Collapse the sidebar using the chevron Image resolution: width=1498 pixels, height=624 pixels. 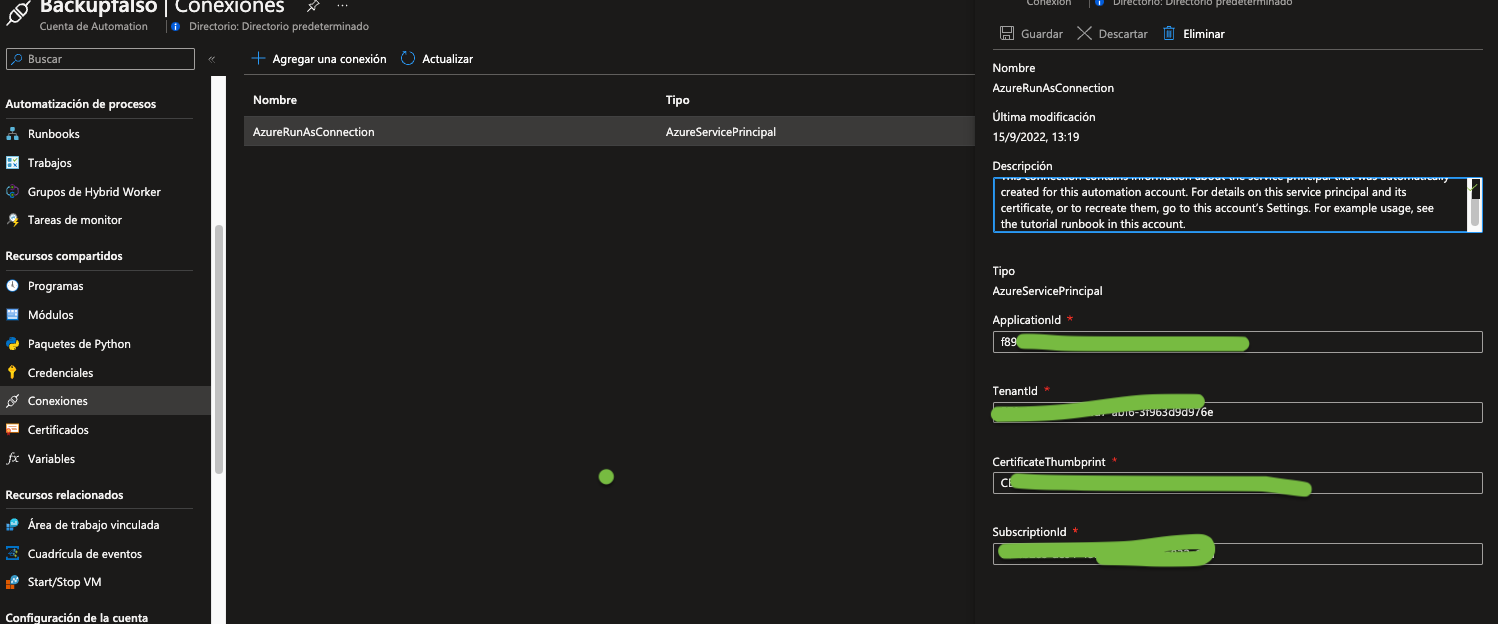point(212,60)
